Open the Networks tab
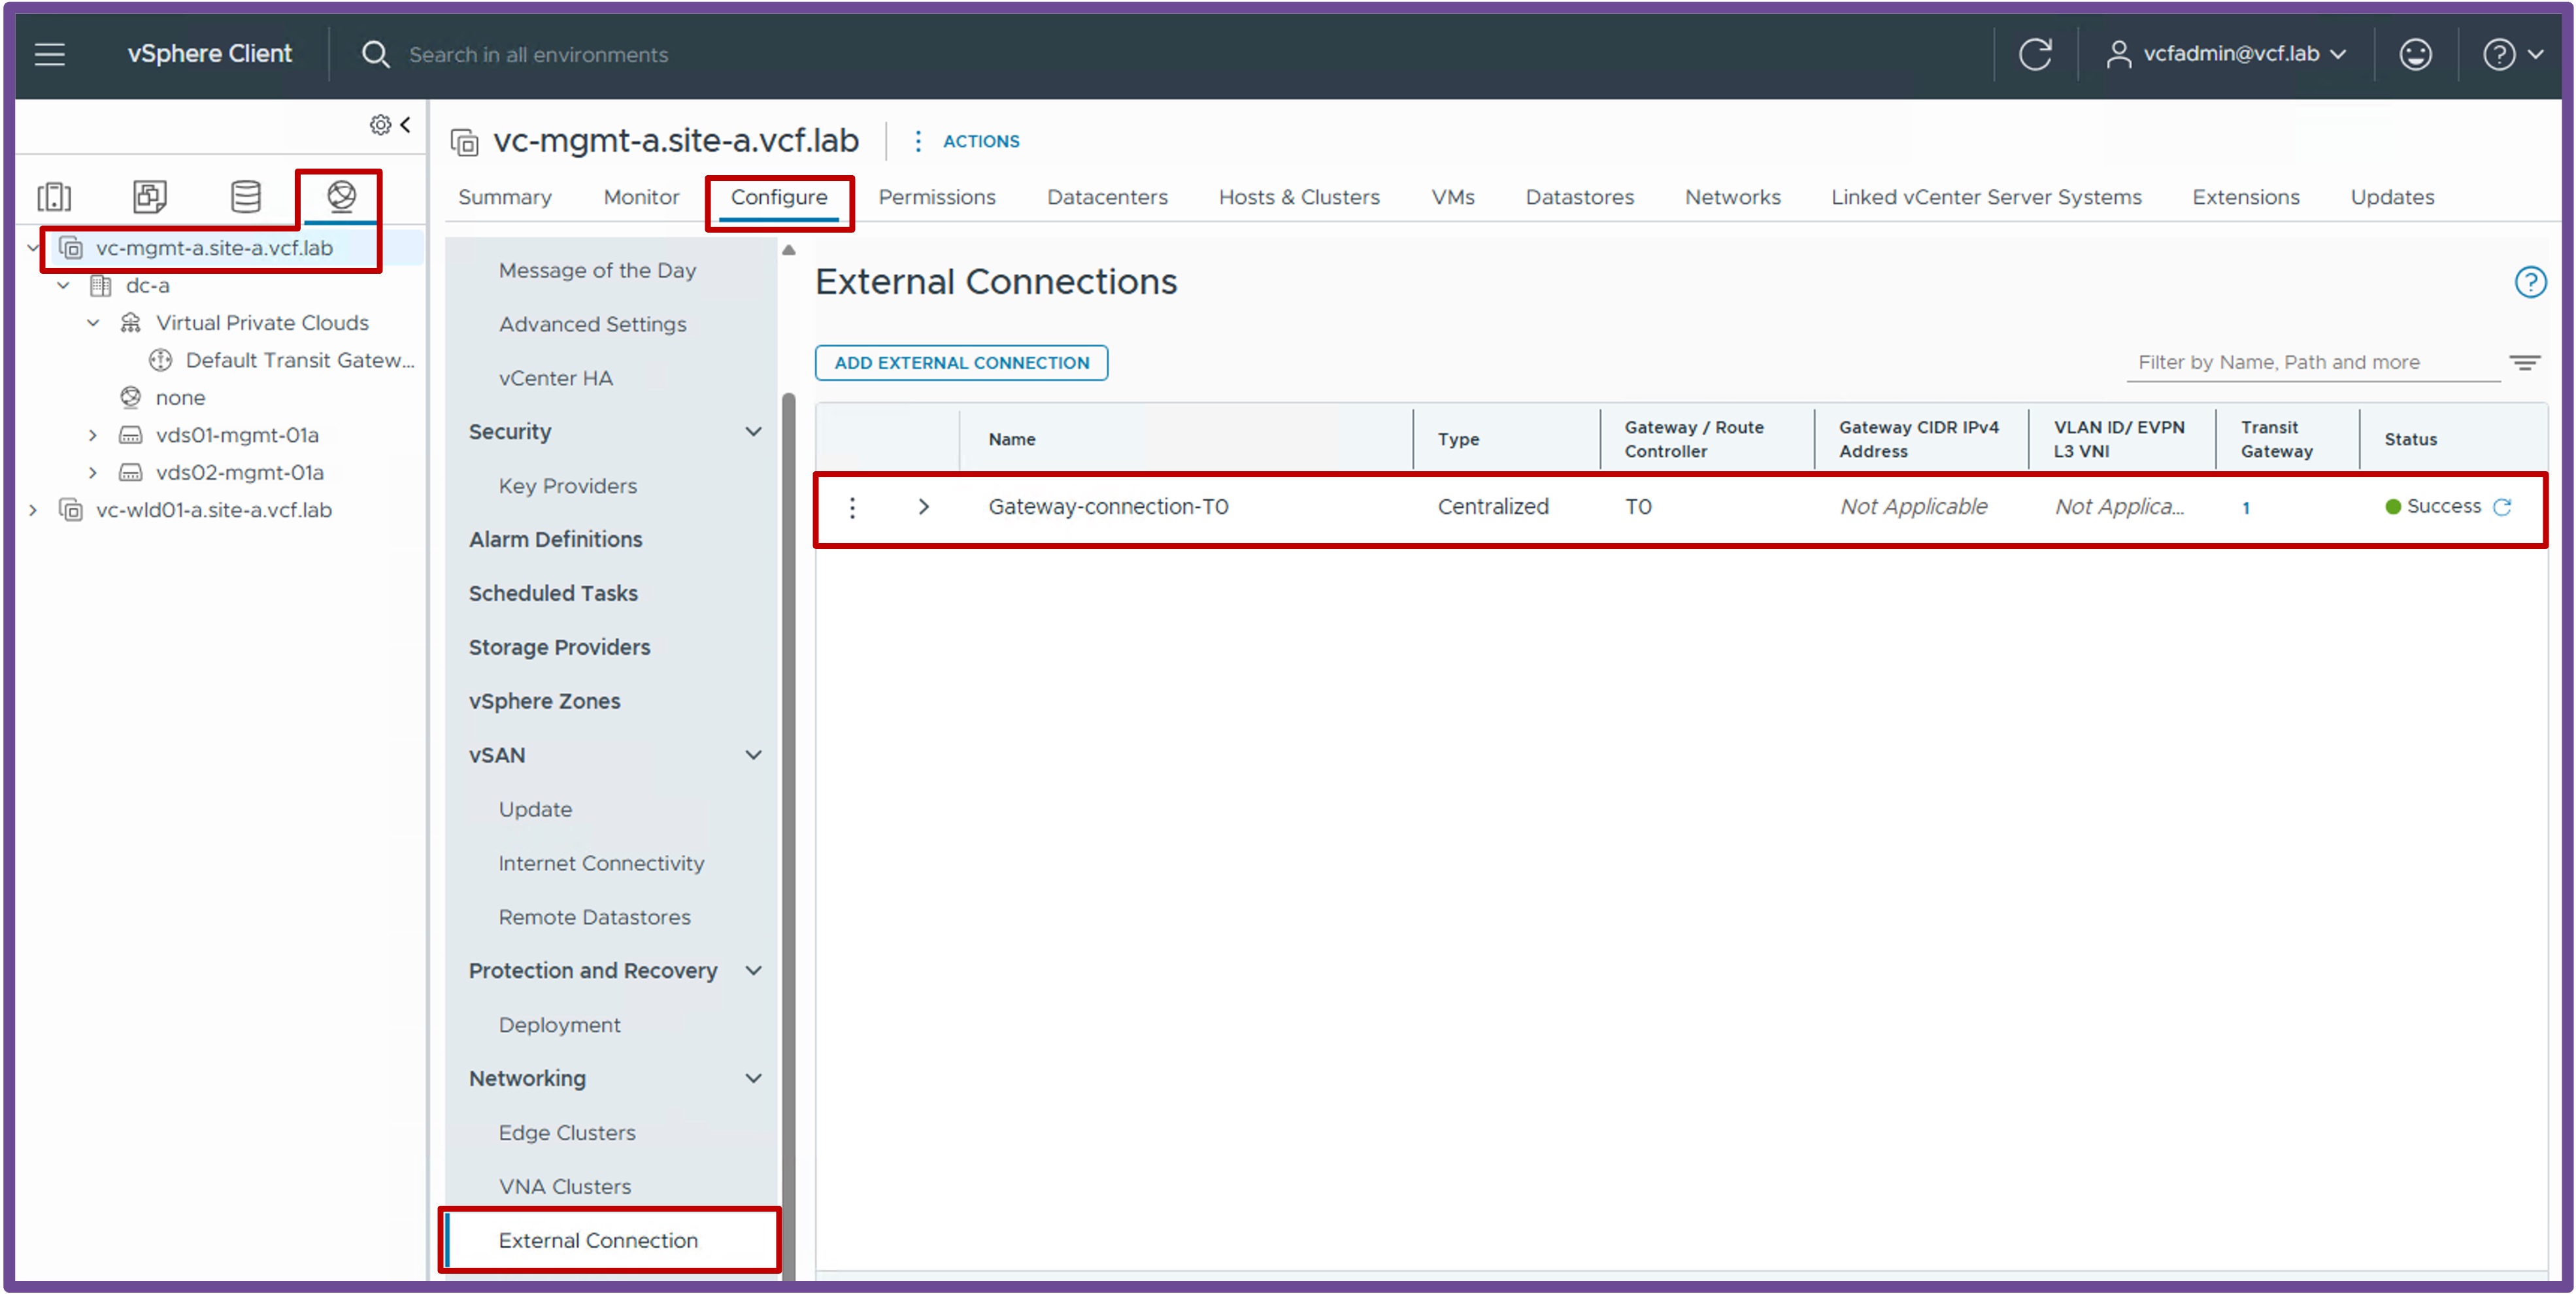 tap(1732, 197)
